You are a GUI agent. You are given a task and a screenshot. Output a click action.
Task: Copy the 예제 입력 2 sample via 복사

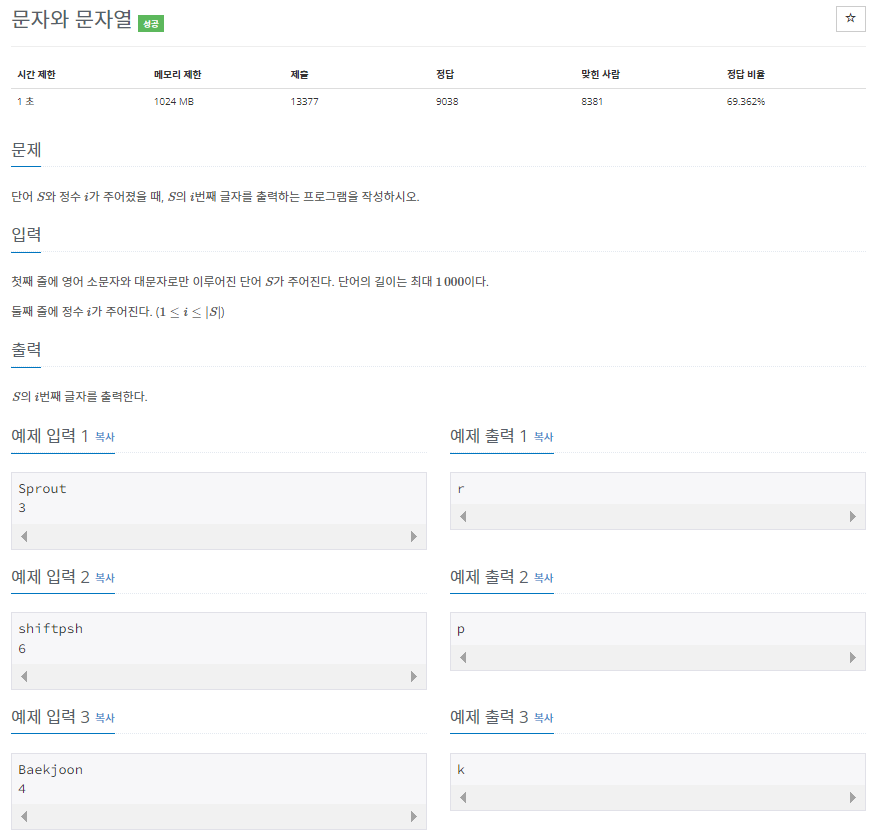(104, 577)
